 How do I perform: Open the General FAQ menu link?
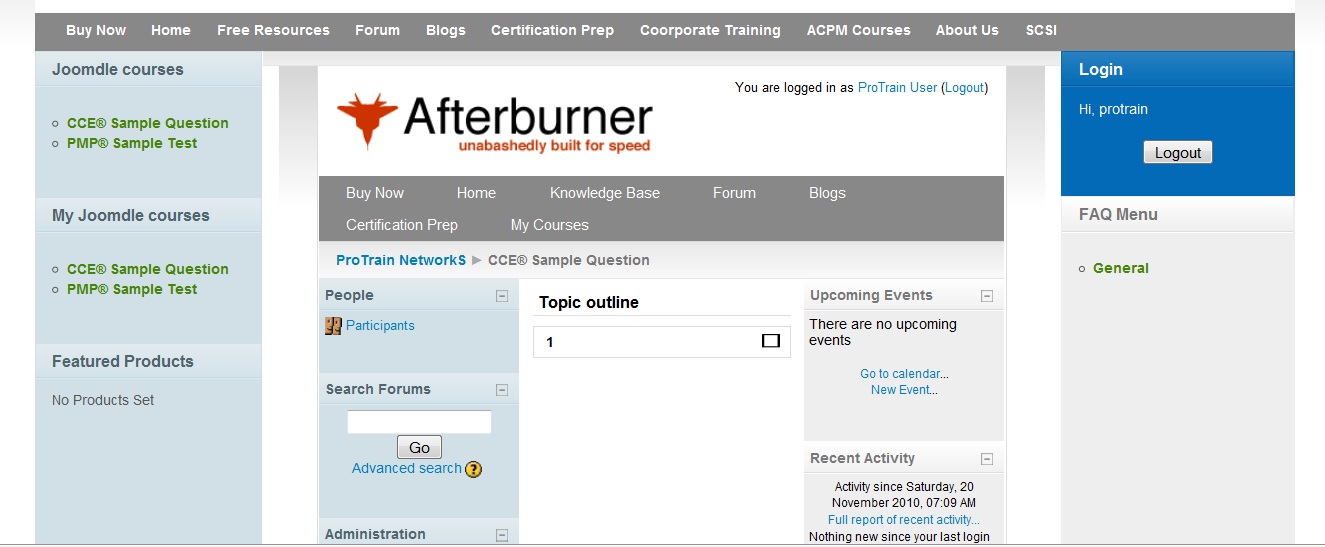pos(1120,268)
